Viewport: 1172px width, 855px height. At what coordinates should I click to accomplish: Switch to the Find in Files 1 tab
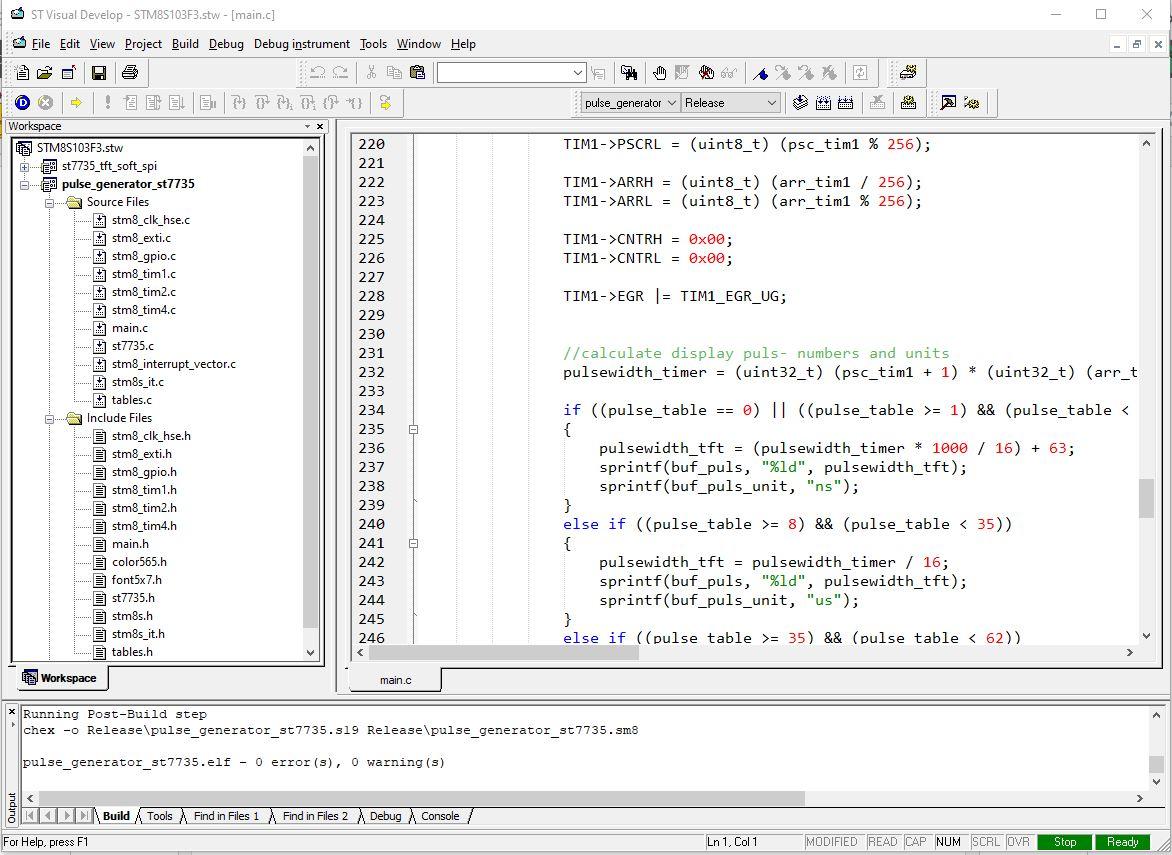click(x=226, y=816)
